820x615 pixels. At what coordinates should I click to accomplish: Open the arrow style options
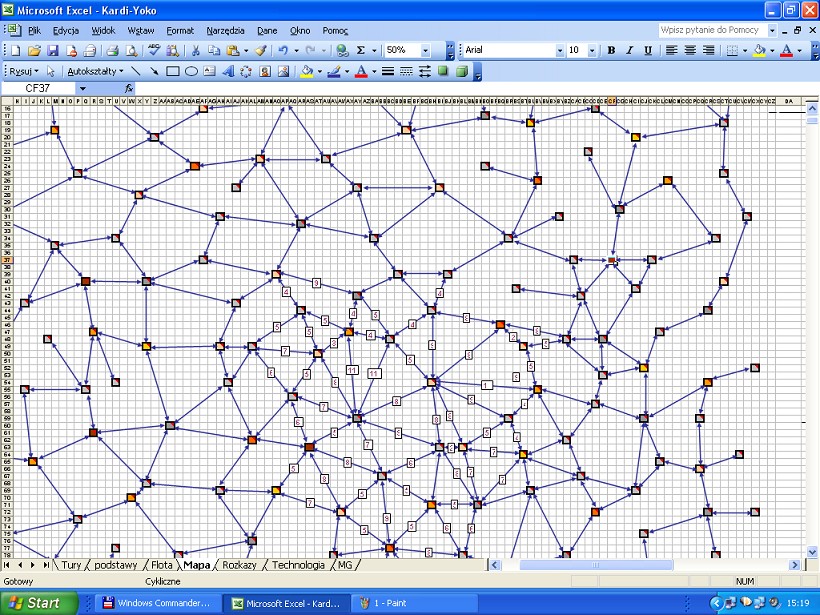coord(425,71)
